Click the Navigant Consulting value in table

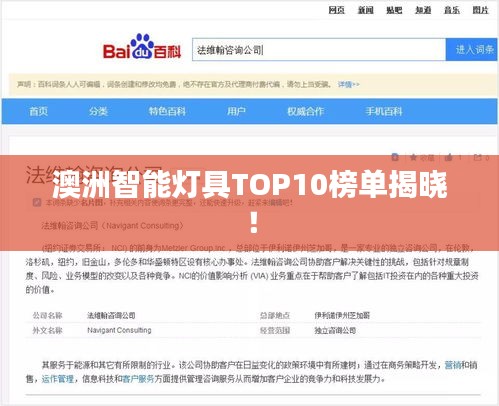pyautogui.click(x=119, y=330)
